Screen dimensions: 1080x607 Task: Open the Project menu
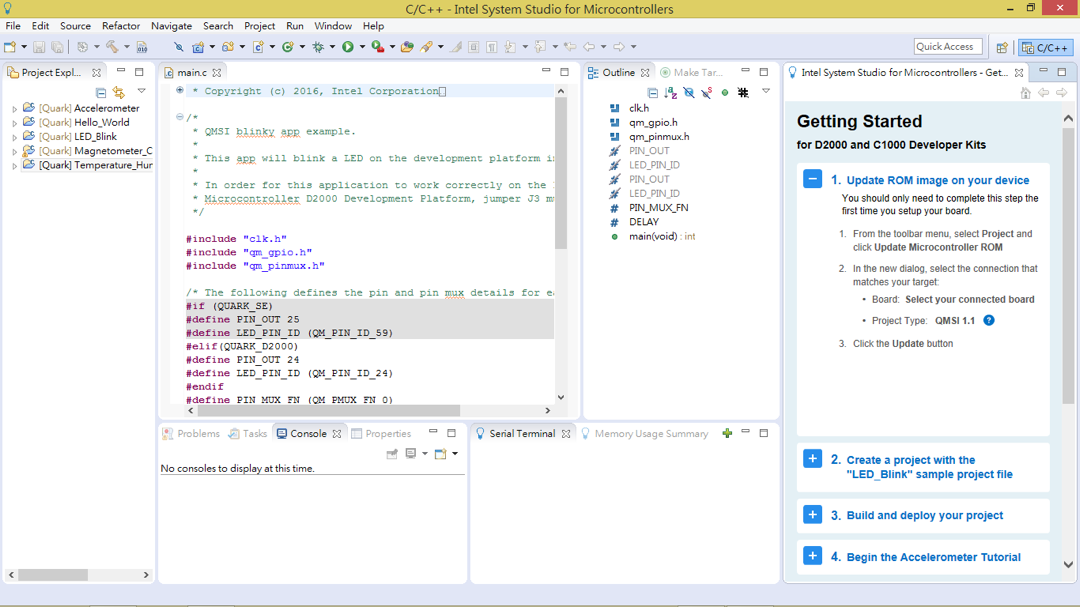[x=260, y=25]
